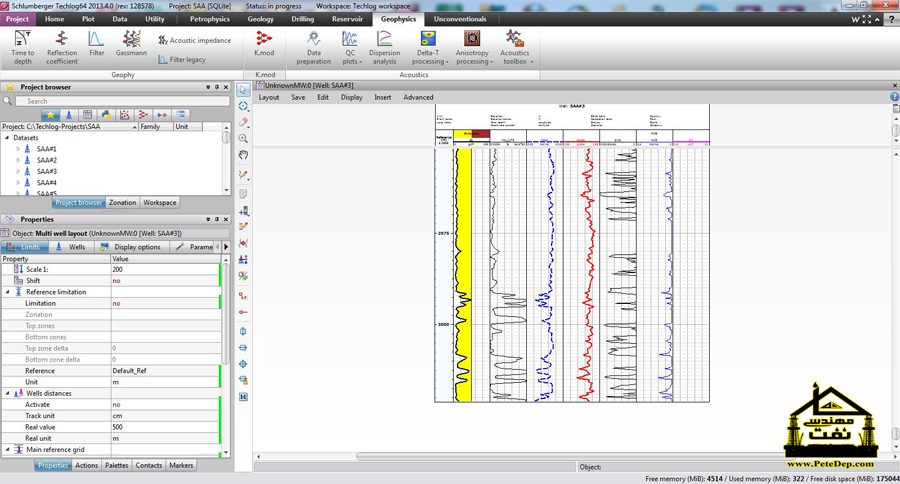Open the Markers bottom tab
The image size is (900, 484).
tap(181, 466)
